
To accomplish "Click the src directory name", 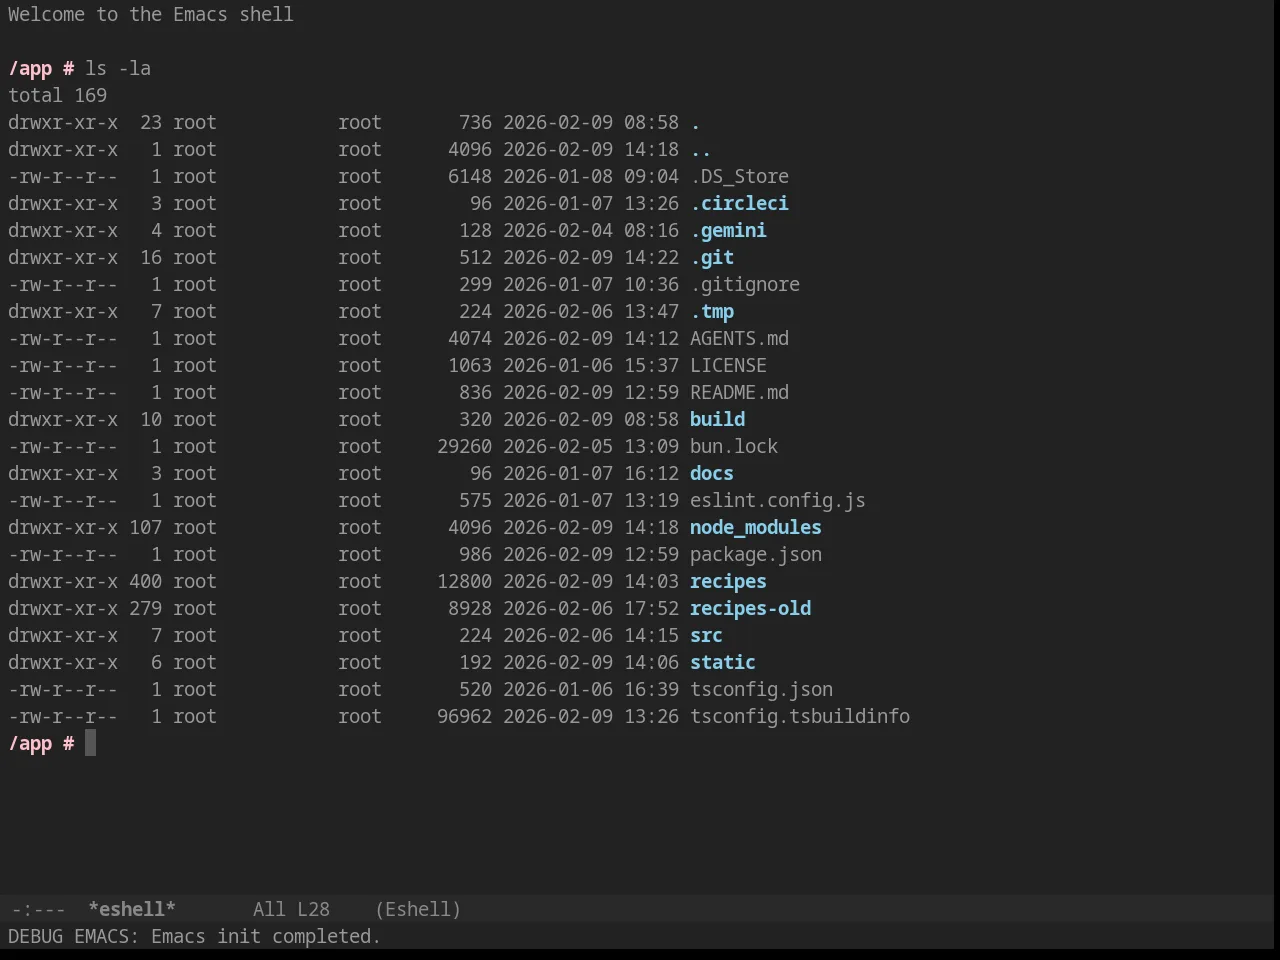I will coord(706,635).
